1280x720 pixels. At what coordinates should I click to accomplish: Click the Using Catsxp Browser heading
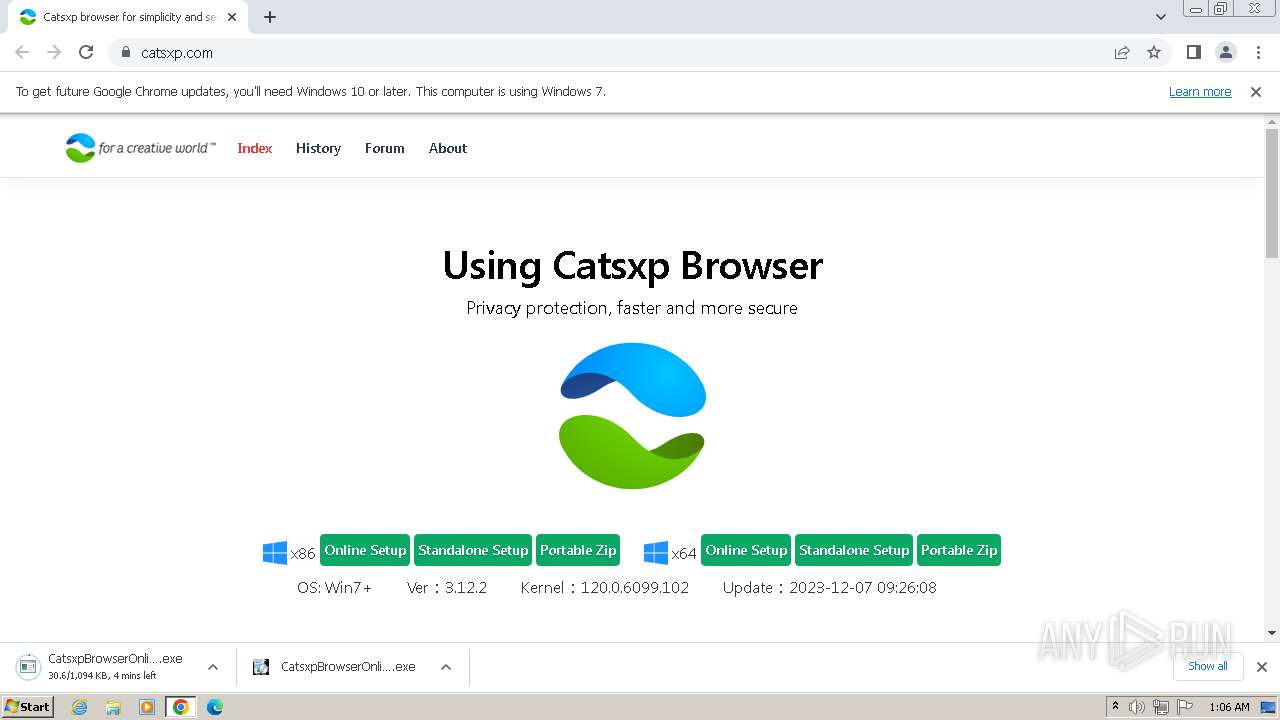632,265
